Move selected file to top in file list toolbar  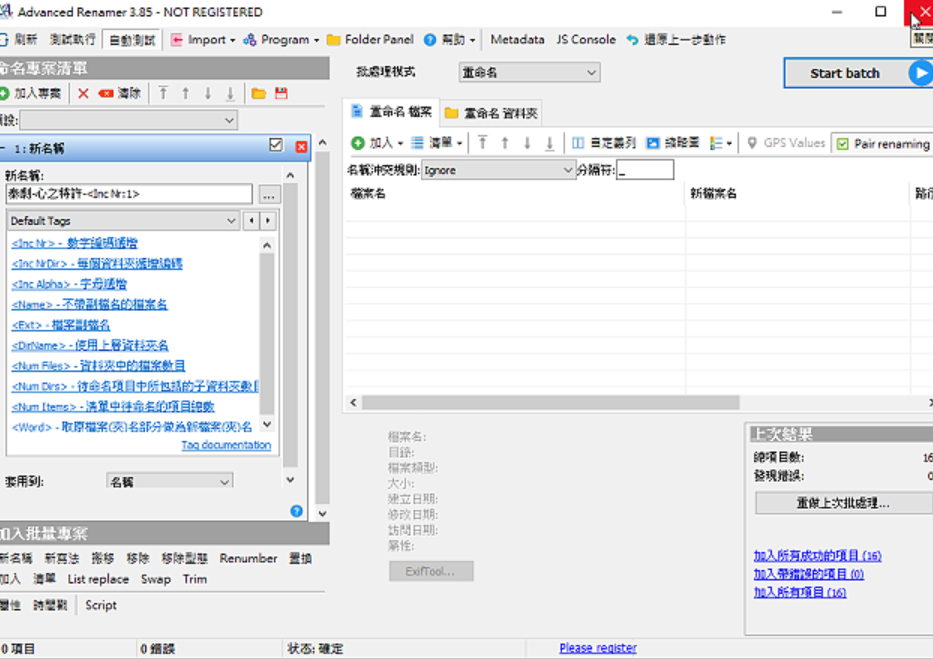pos(483,143)
